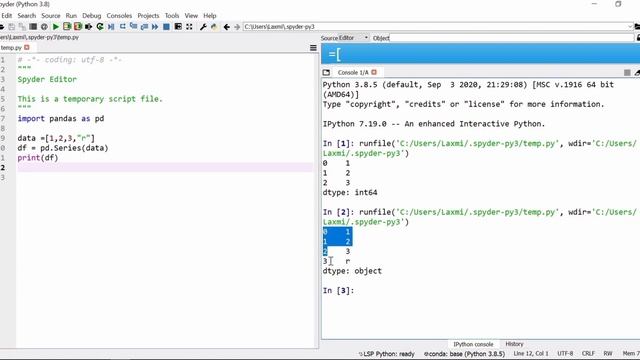This screenshot has width=640, height=360.
Task: Open the editor pane options hamburger menu
Action: tap(313, 48)
